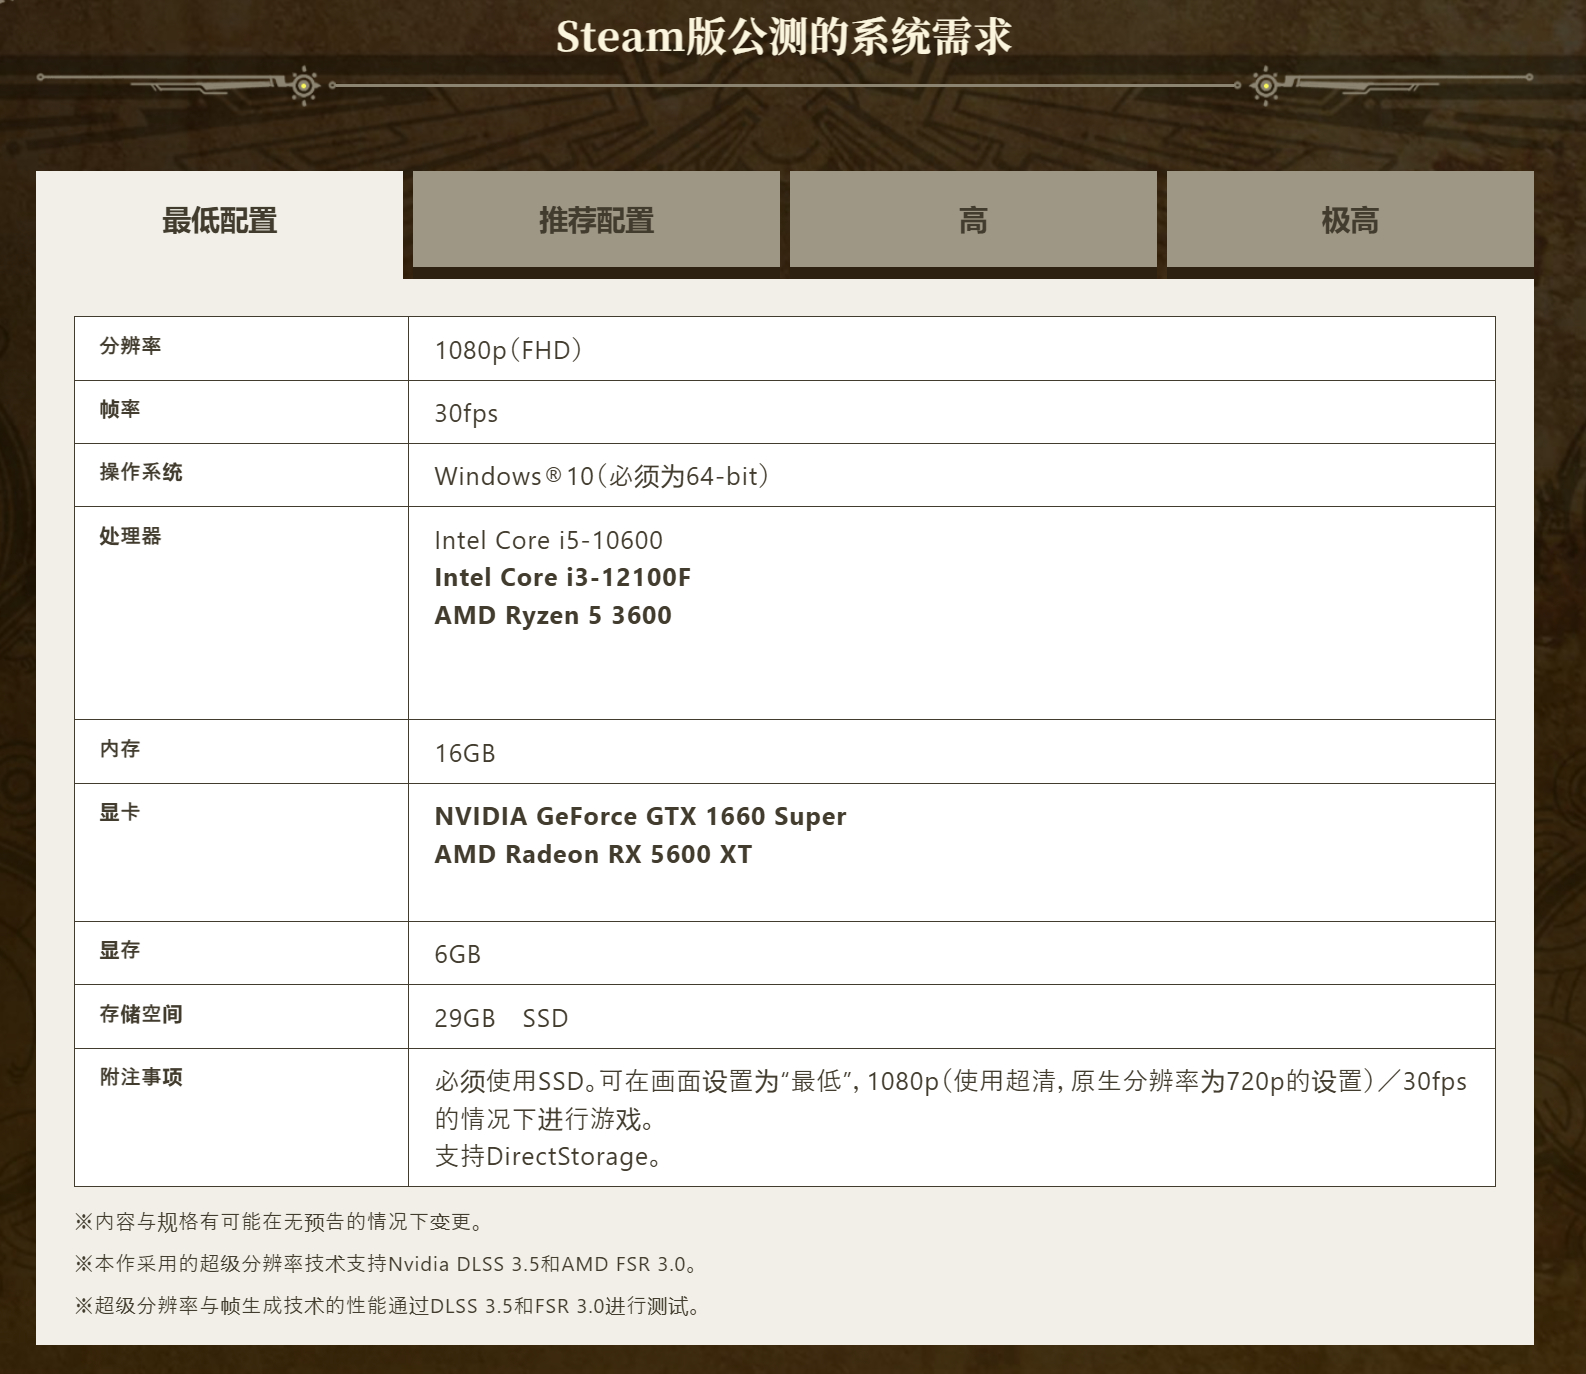The width and height of the screenshot is (1586, 1374).
Task: Click AMD Radeon RX 5600 XT text
Action: click(593, 854)
